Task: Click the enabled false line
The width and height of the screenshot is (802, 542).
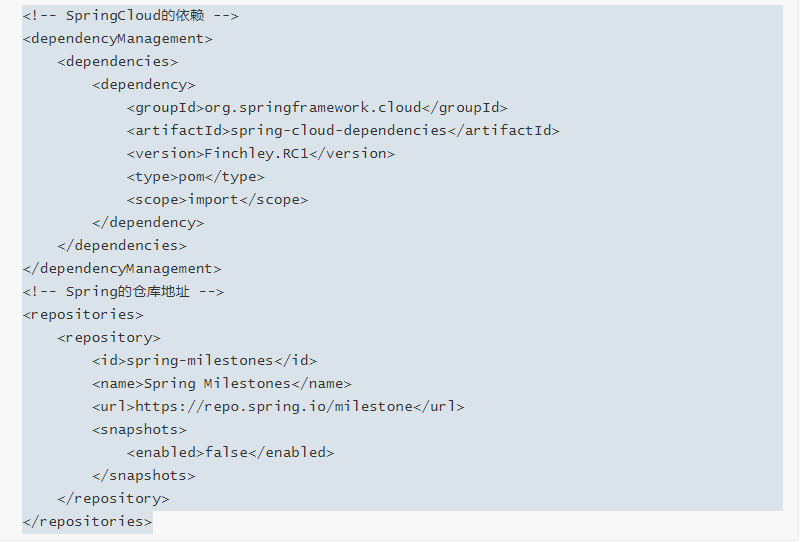Action: pyautogui.click(x=230, y=453)
